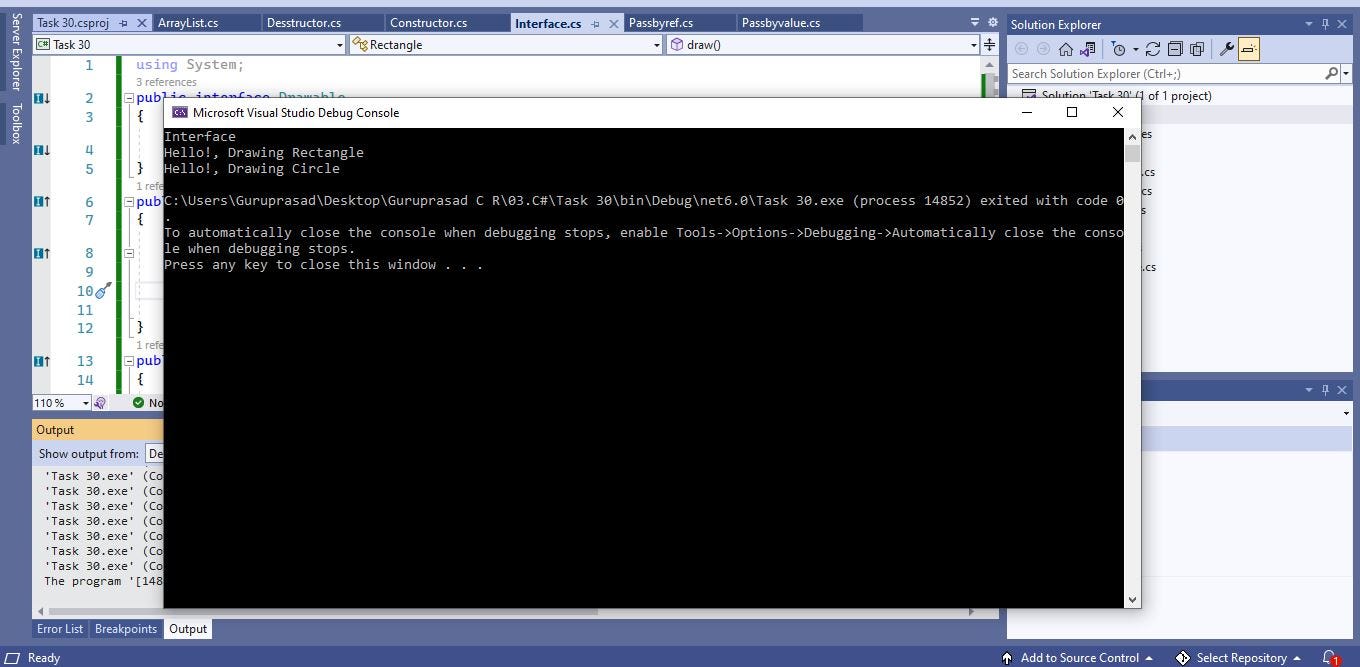Focus the Search Solution Explorer field
The height and width of the screenshot is (667, 1360).
[1166, 73]
